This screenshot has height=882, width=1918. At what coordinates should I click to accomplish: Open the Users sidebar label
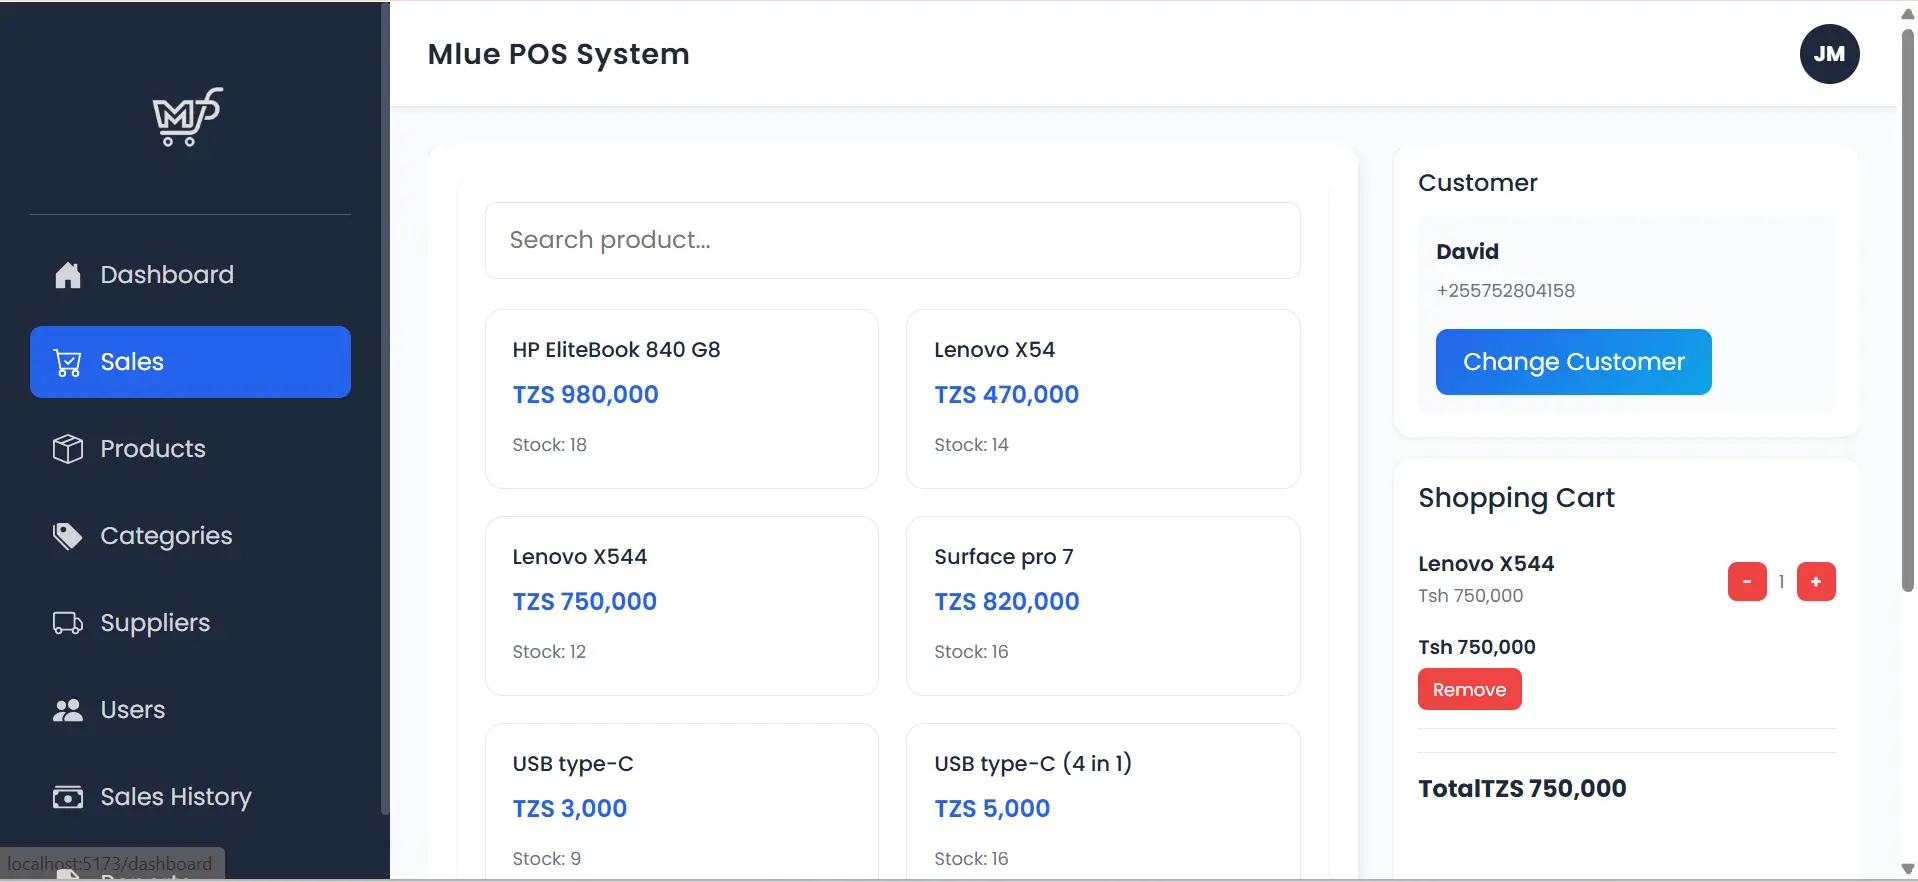coord(133,710)
